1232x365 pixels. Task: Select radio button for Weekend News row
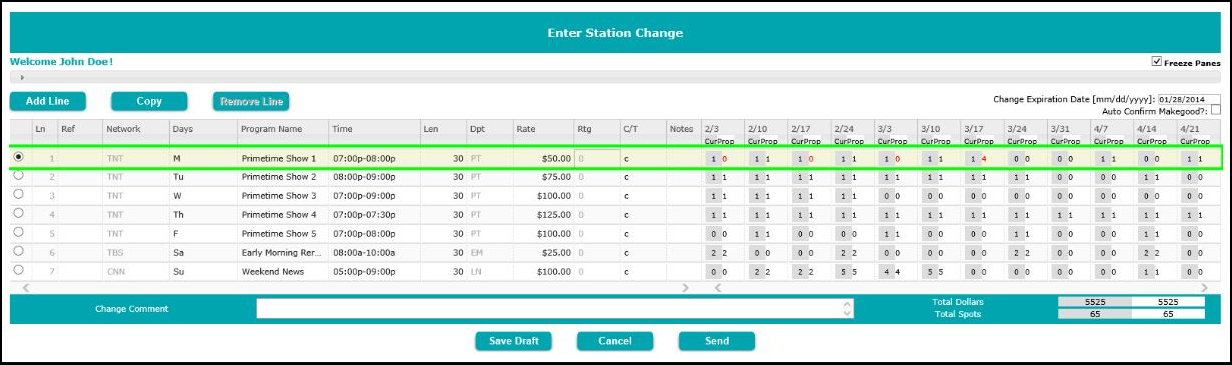click(18, 270)
